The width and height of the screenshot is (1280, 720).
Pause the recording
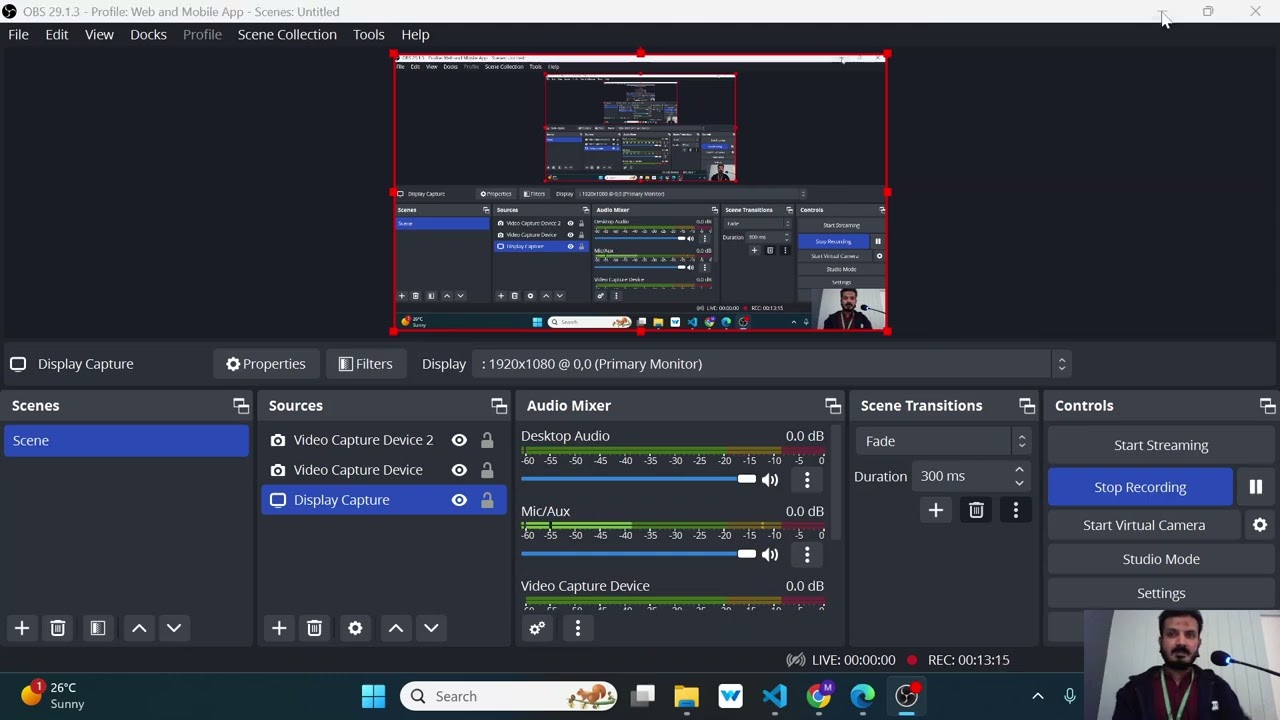click(x=1256, y=487)
